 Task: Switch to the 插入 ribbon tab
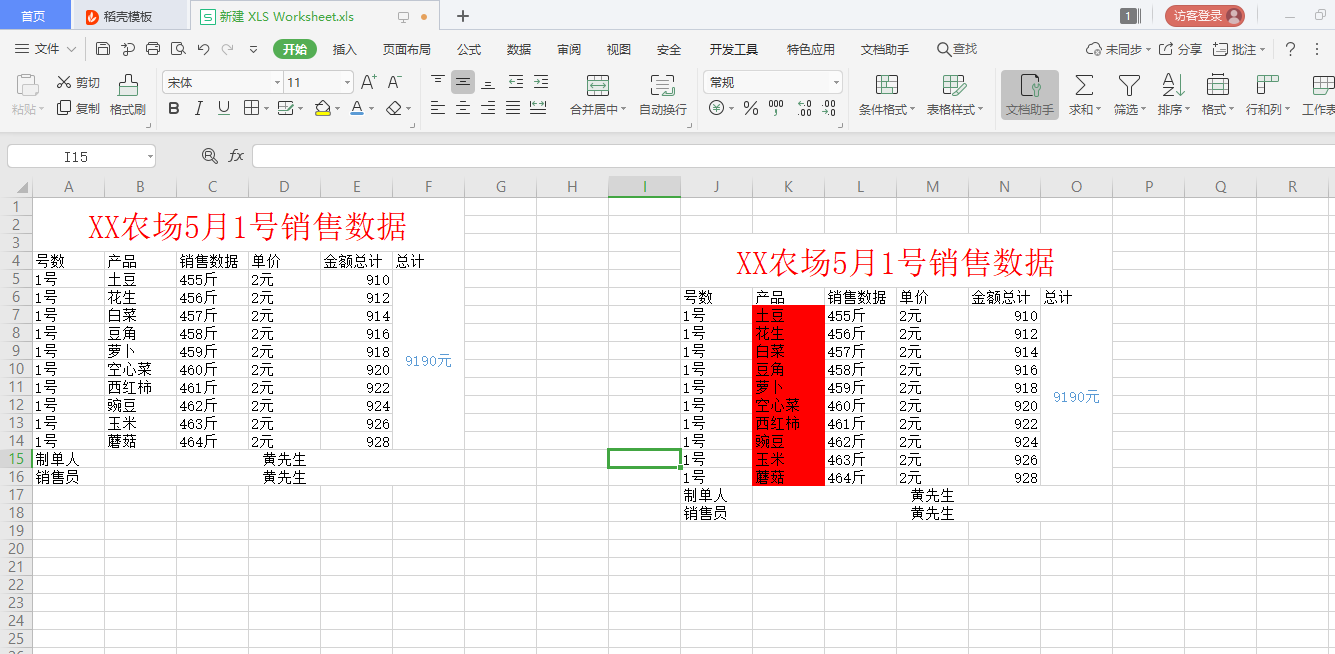(x=342, y=48)
